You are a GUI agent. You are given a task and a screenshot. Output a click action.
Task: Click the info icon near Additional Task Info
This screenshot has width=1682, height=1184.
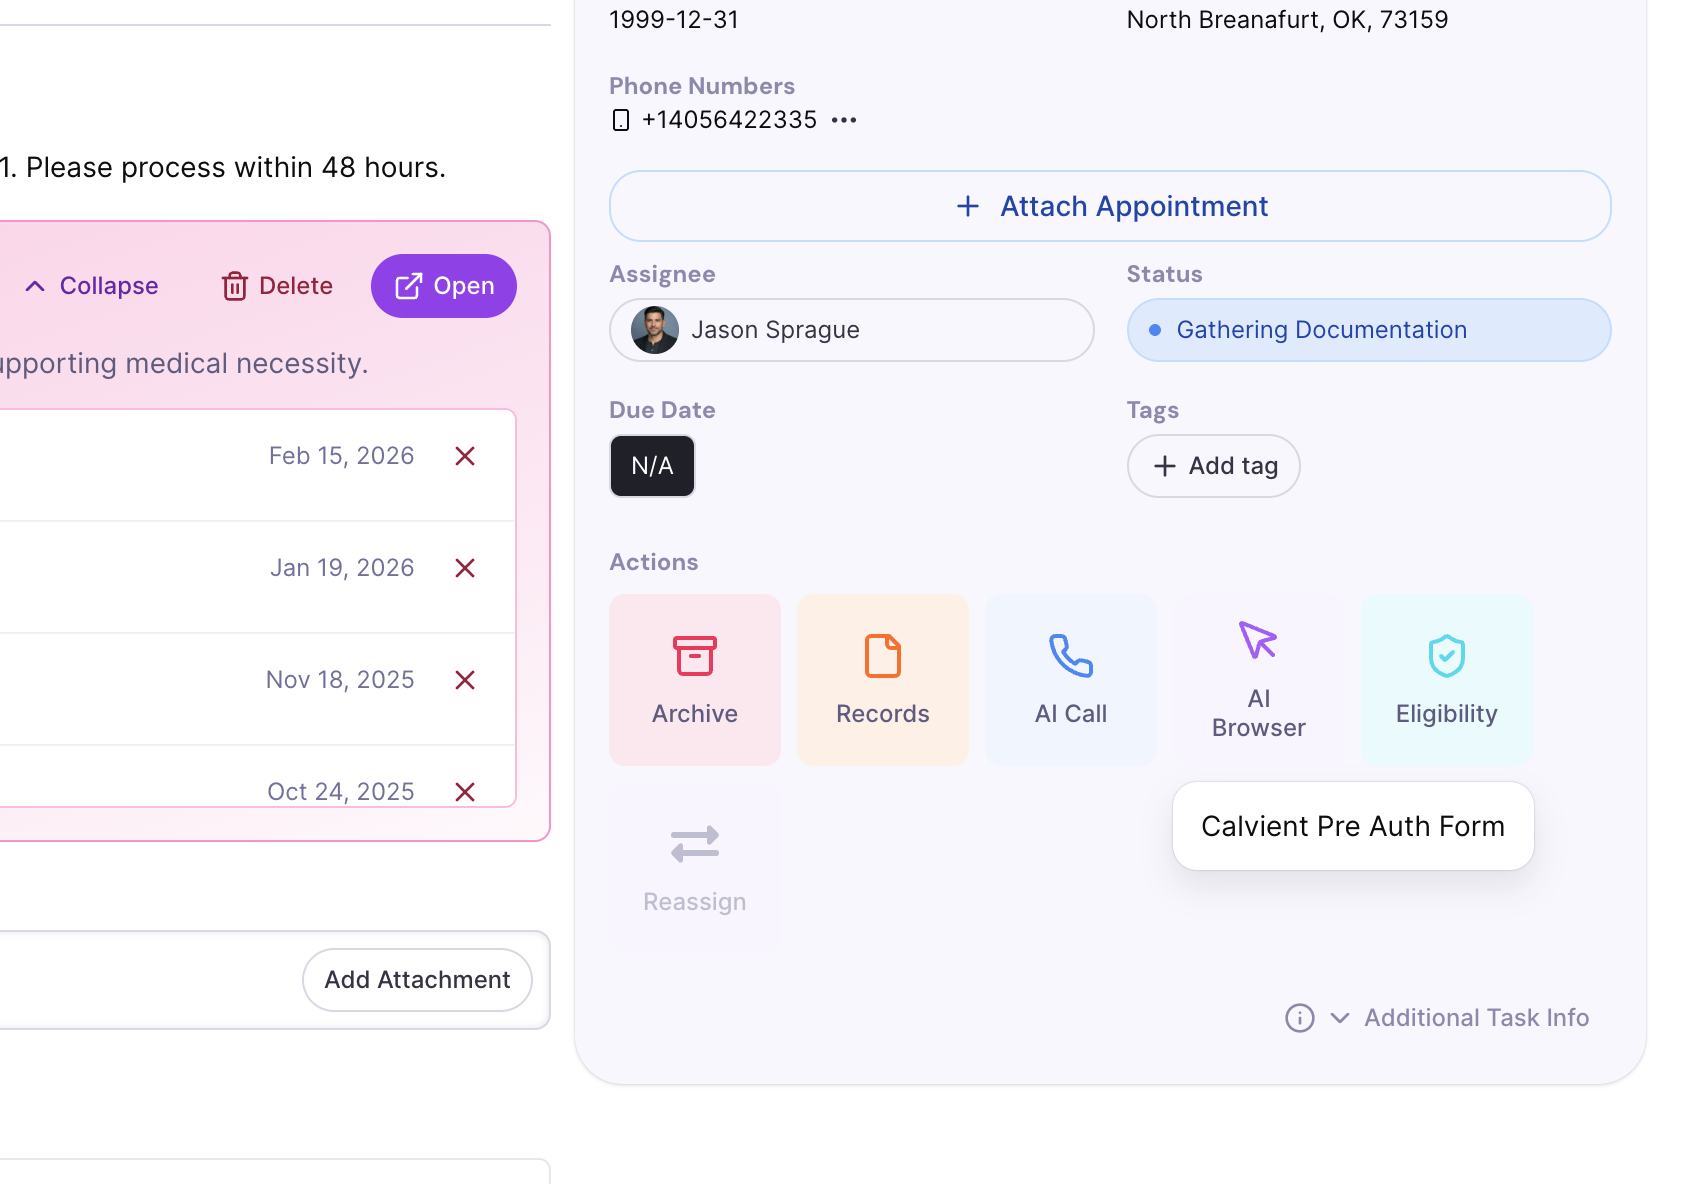point(1298,1017)
